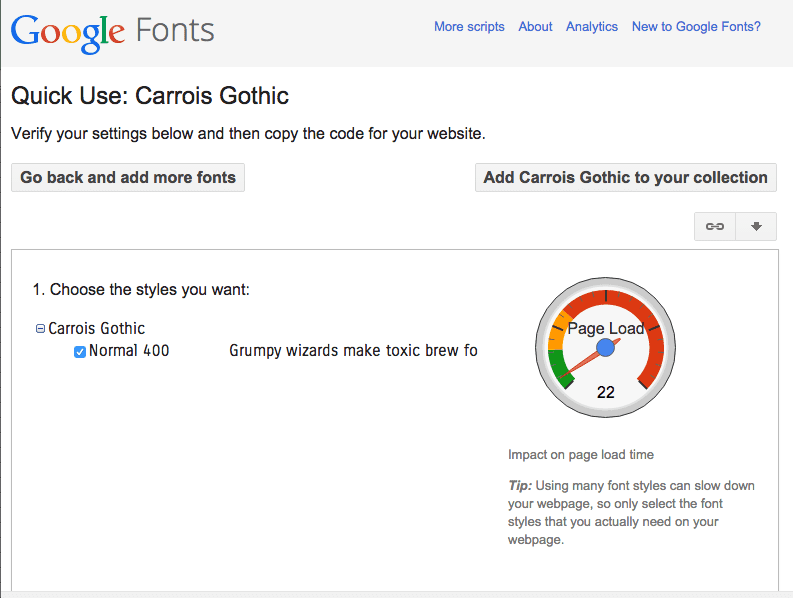Viewport: 793px width, 598px height.
Task: Collapse the Carrois Gothic font family
Action: (x=40, y=329)
